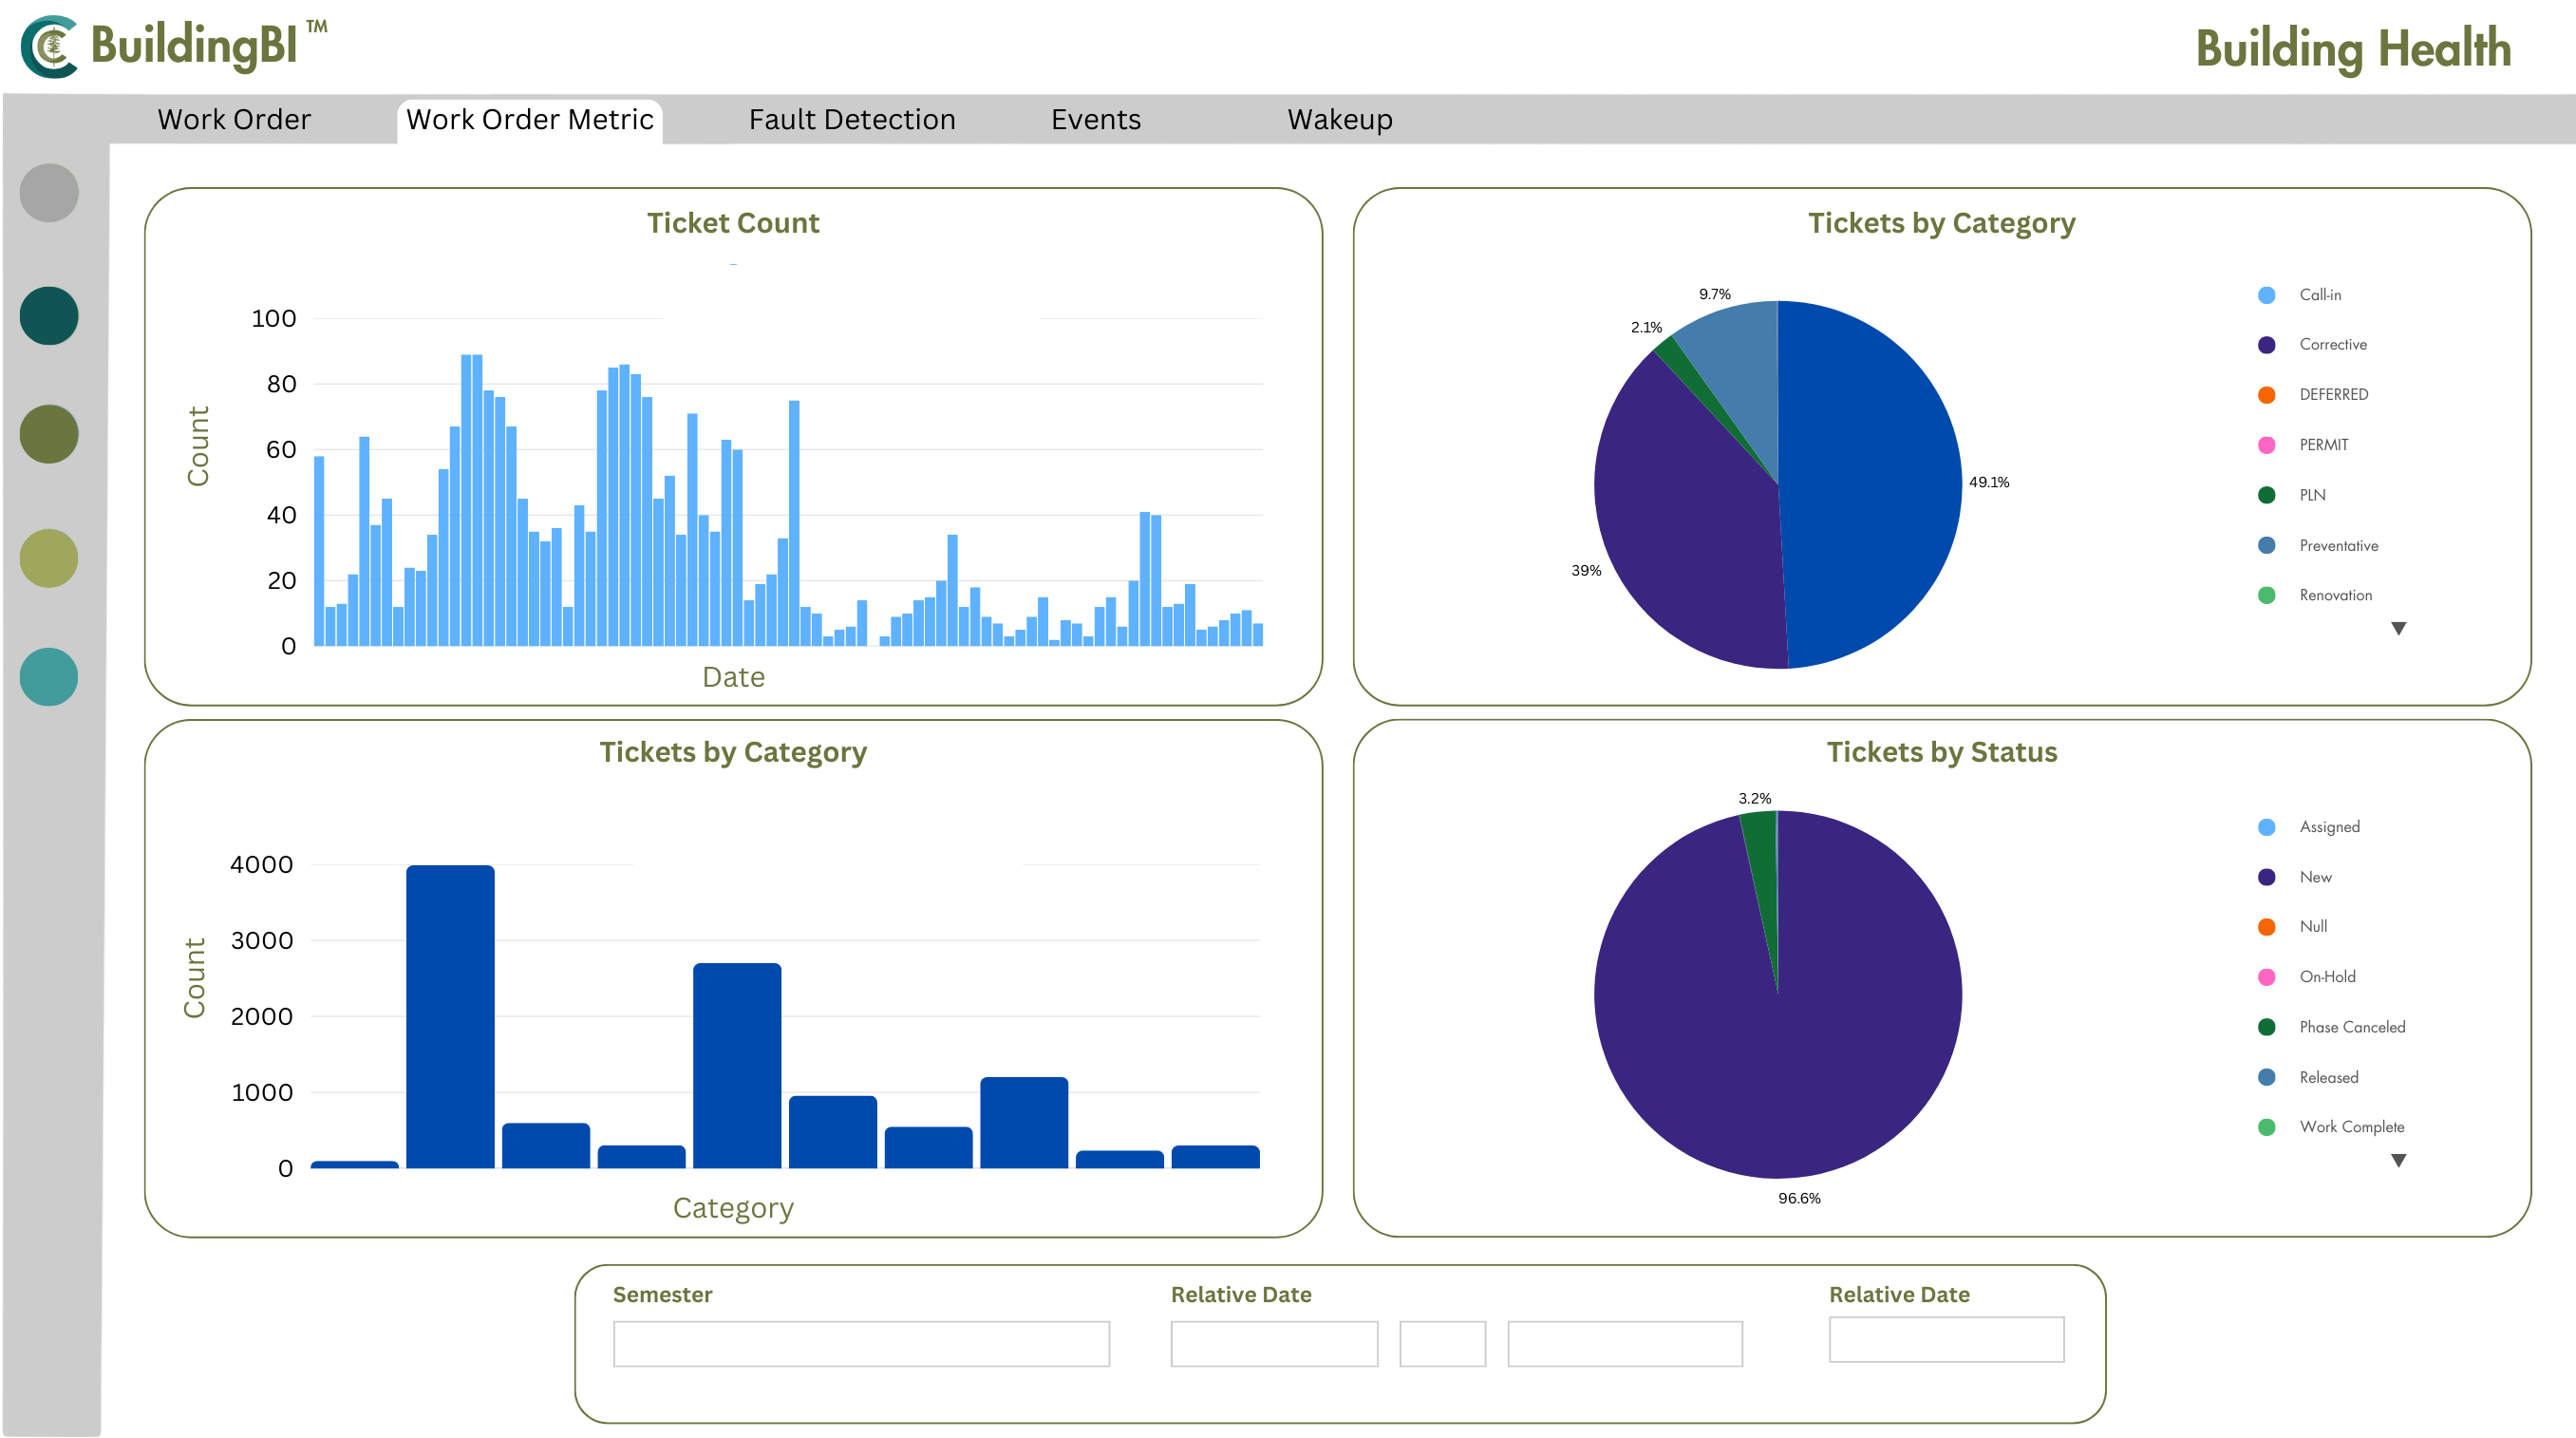Click the olive green circle sidebar button
Viewport: 2576px width, 1438px height.
coord(49,434)
